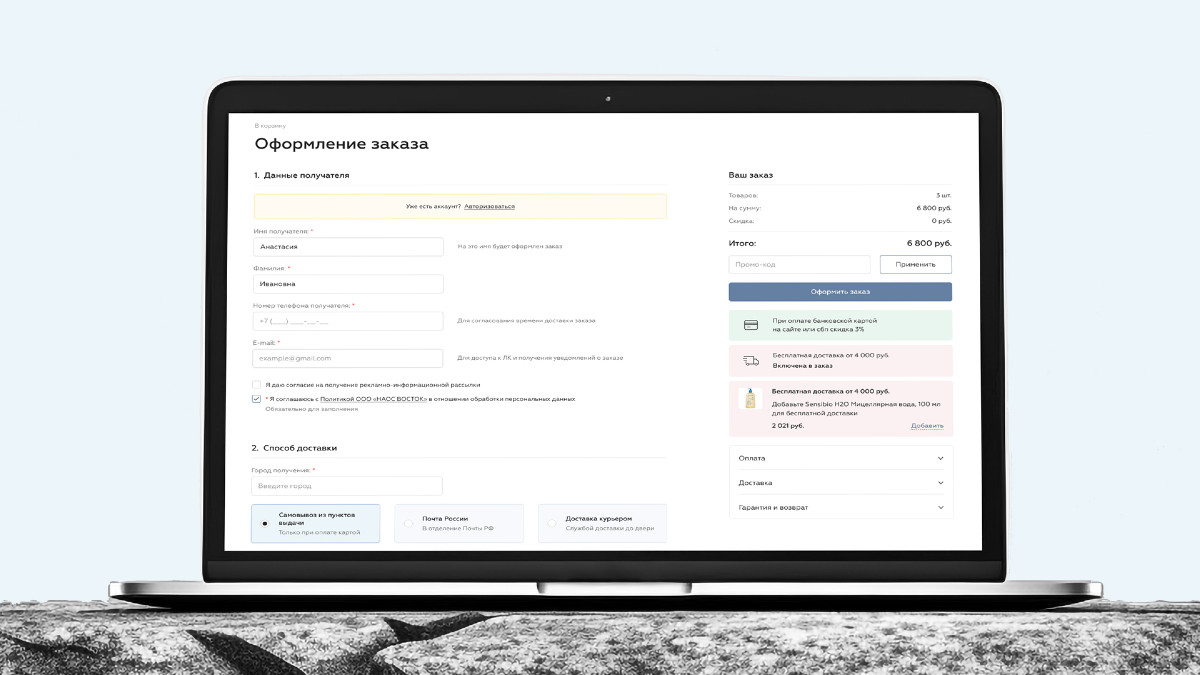This screenshot has height=675, width=1200.
Task: Select Доставка курьером delivery option
Action: 551,523
